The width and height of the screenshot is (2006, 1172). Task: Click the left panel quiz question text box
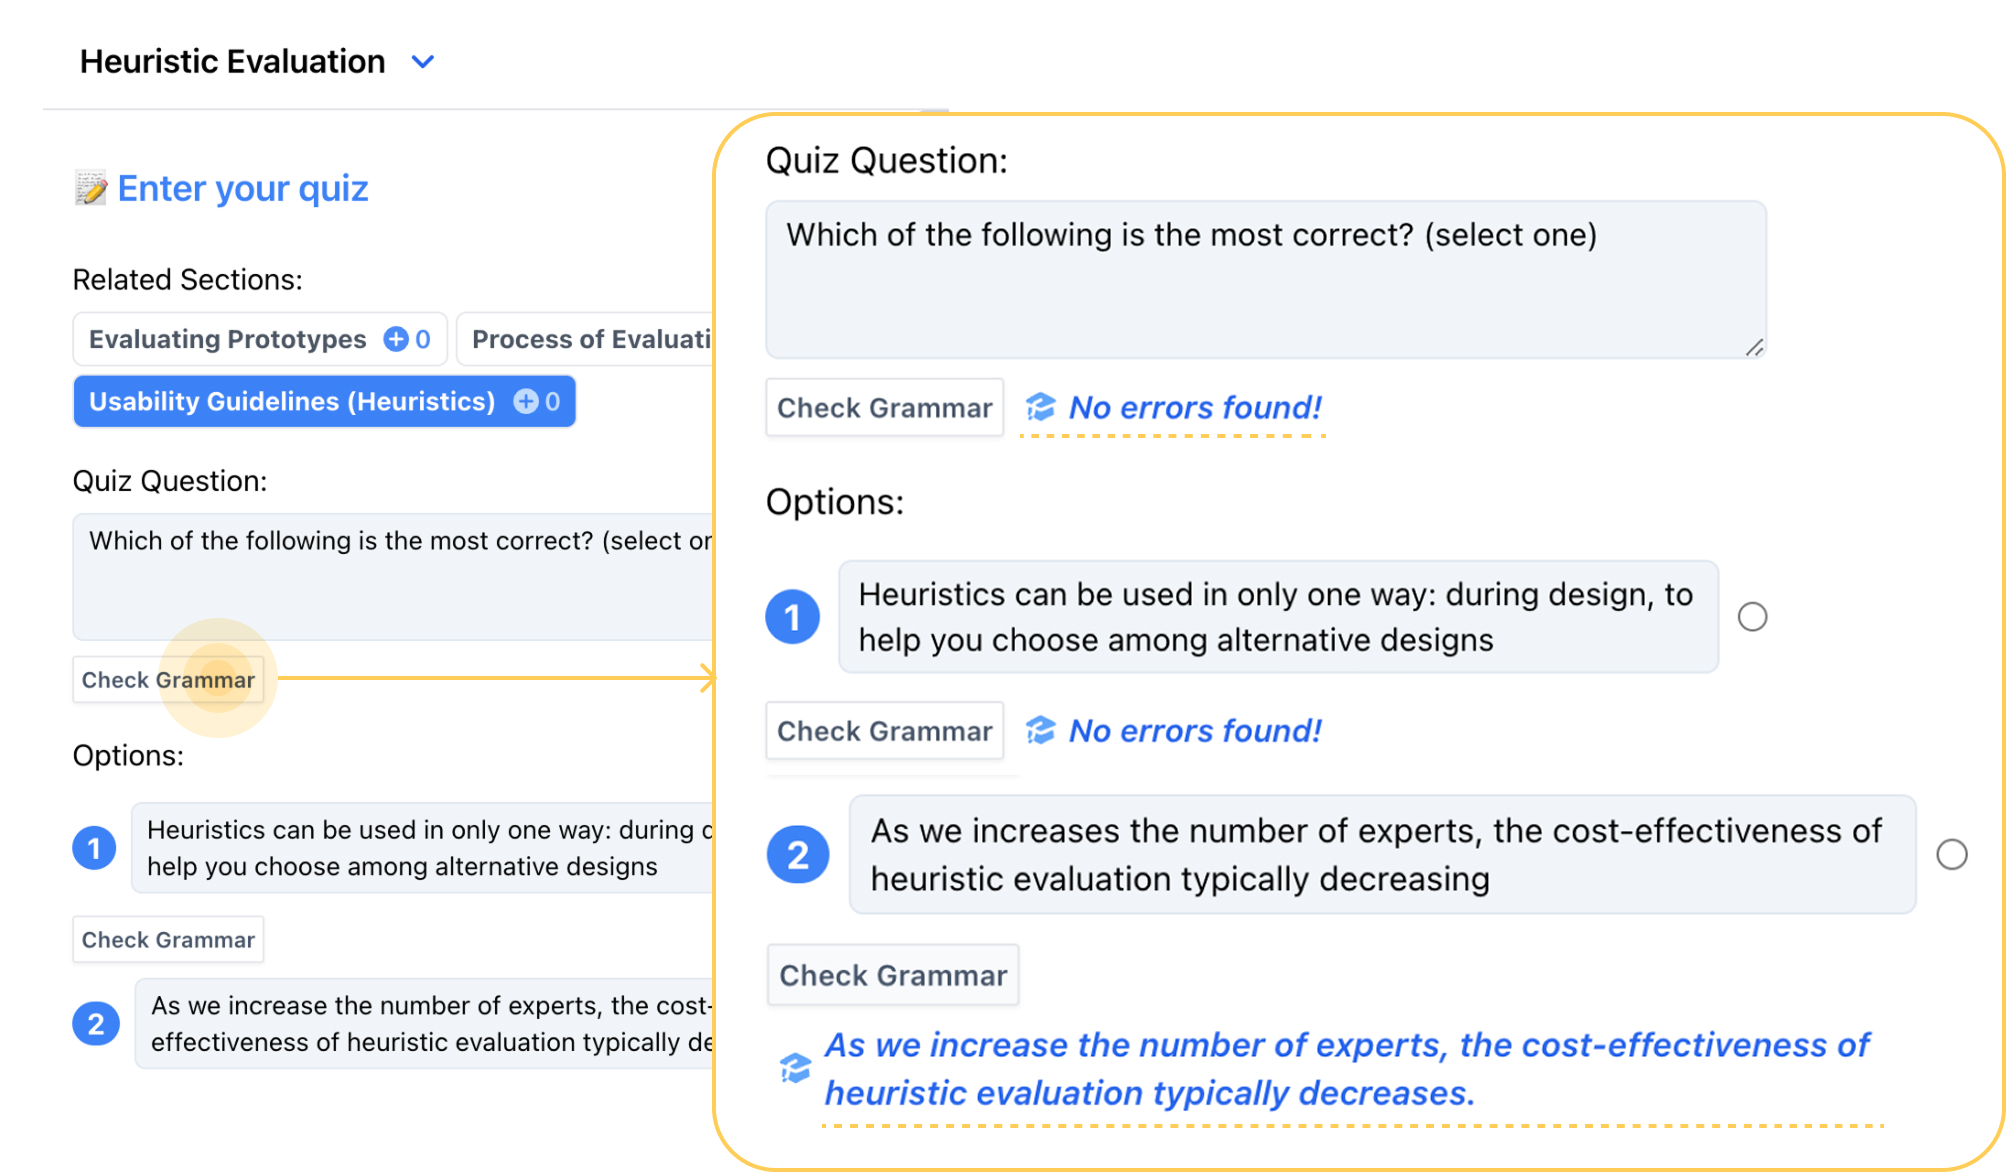(393, 577)
